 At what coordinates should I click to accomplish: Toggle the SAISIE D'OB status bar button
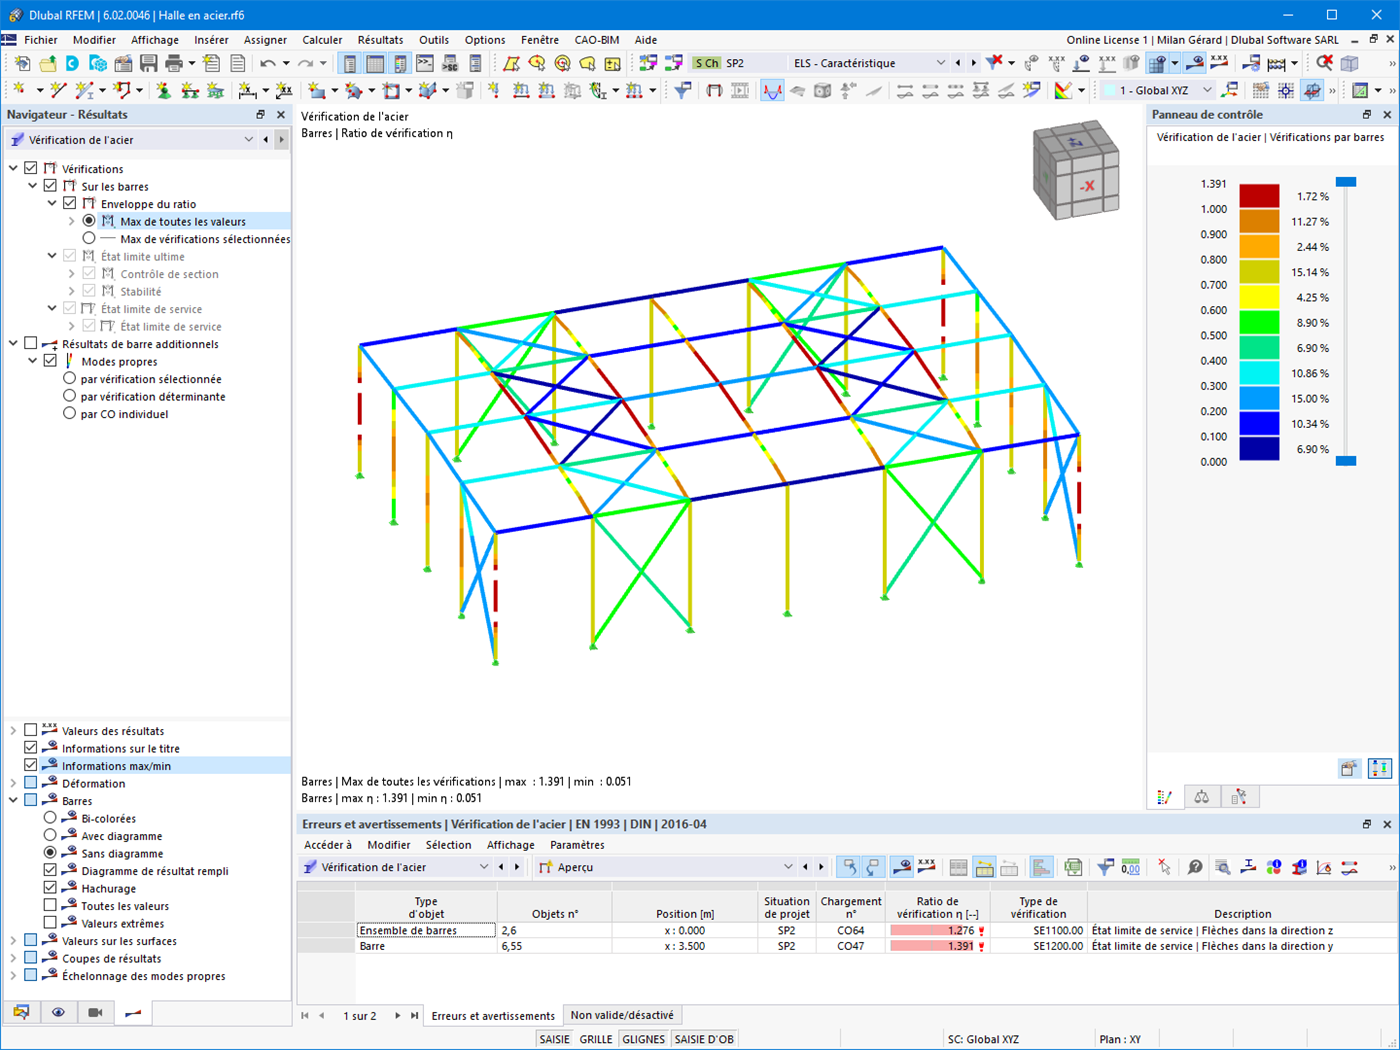(x=704, y=1039)
